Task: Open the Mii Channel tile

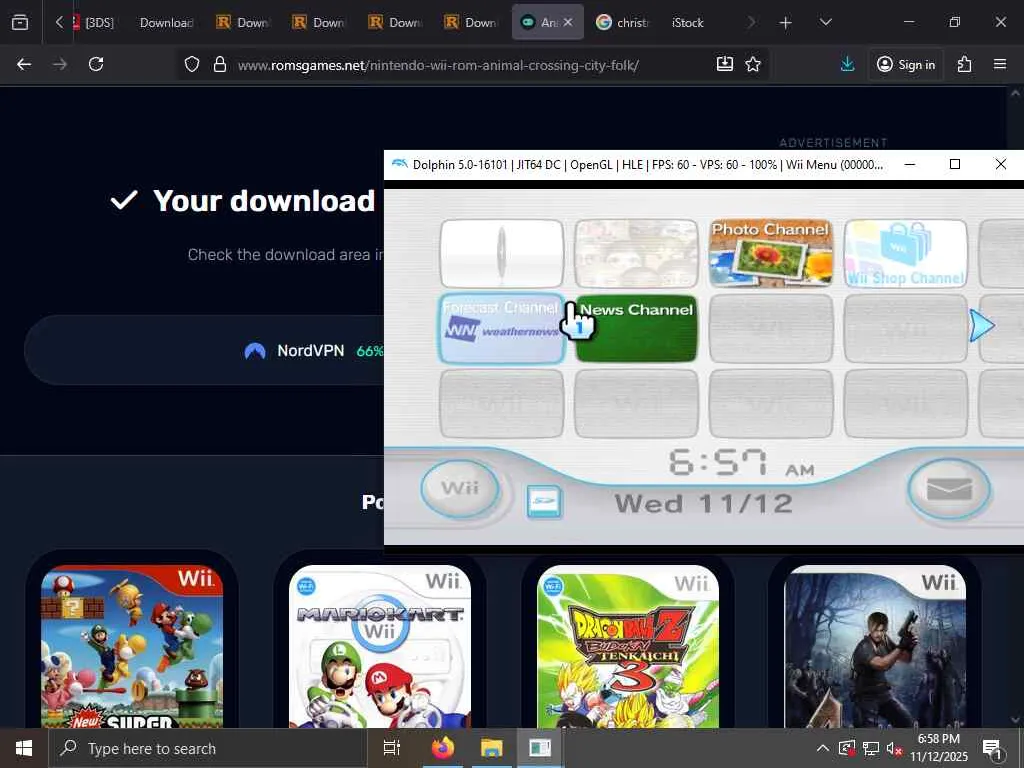Action: pos(636,253)
